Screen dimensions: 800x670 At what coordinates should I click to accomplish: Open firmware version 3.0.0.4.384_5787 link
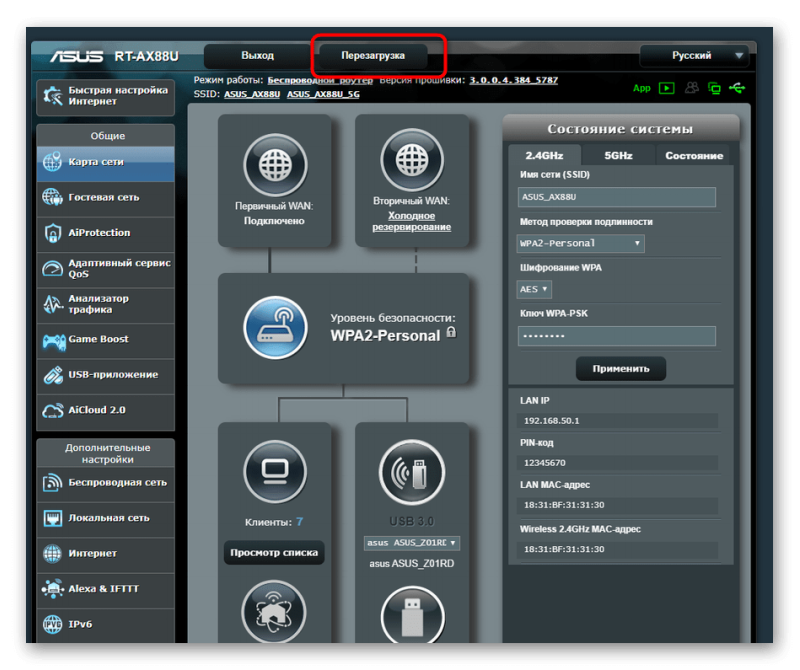tap(514, 80)
